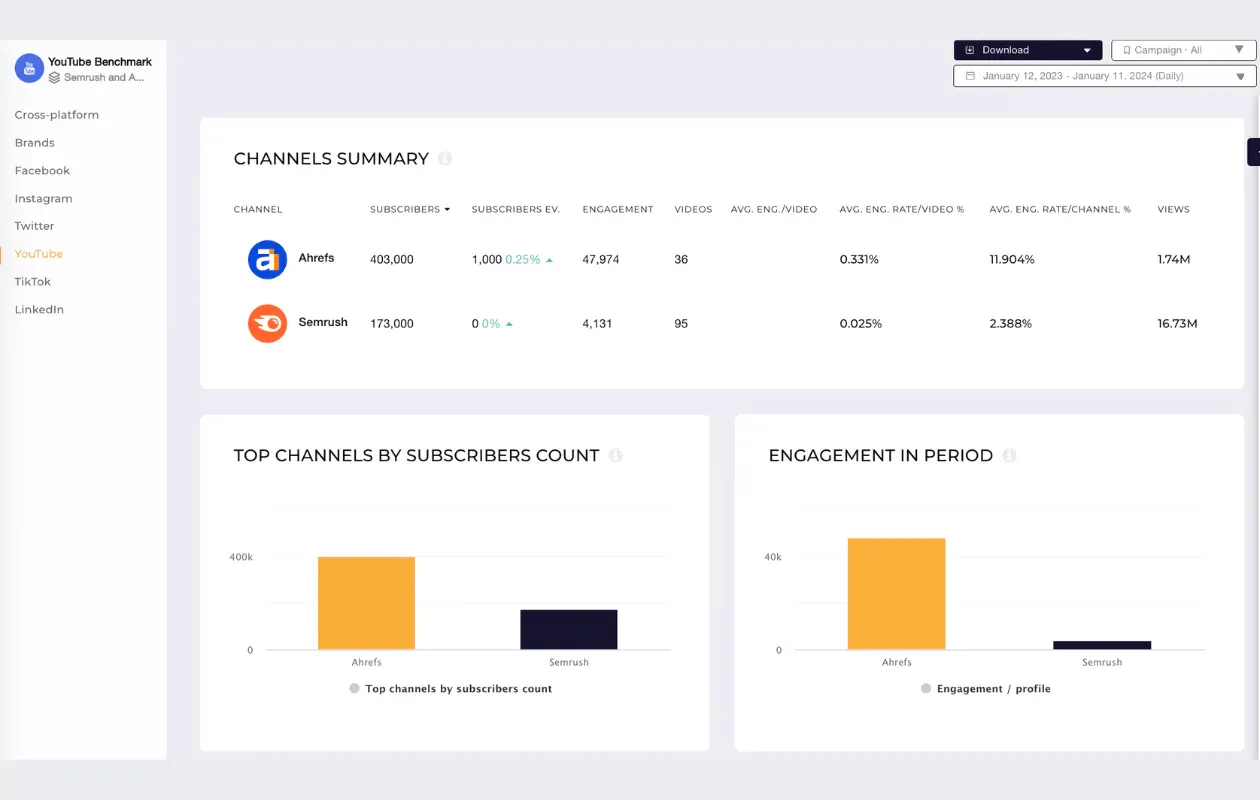Select Facebook in sidebar
1260x800 pixels.
42,171
